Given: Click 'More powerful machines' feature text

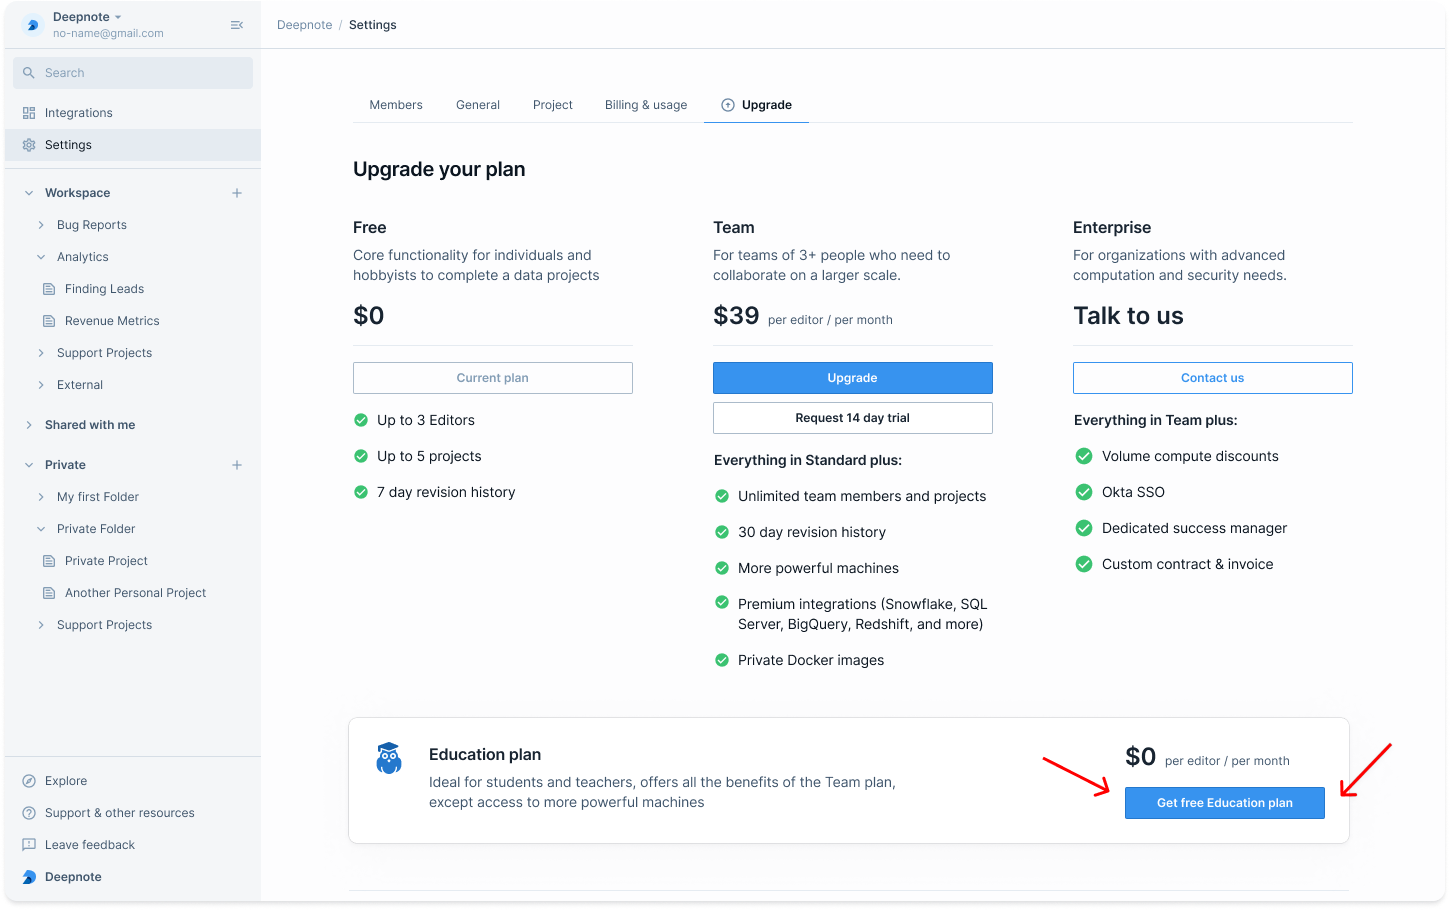Looking at the screenshot, I should (x=818, y=568).
